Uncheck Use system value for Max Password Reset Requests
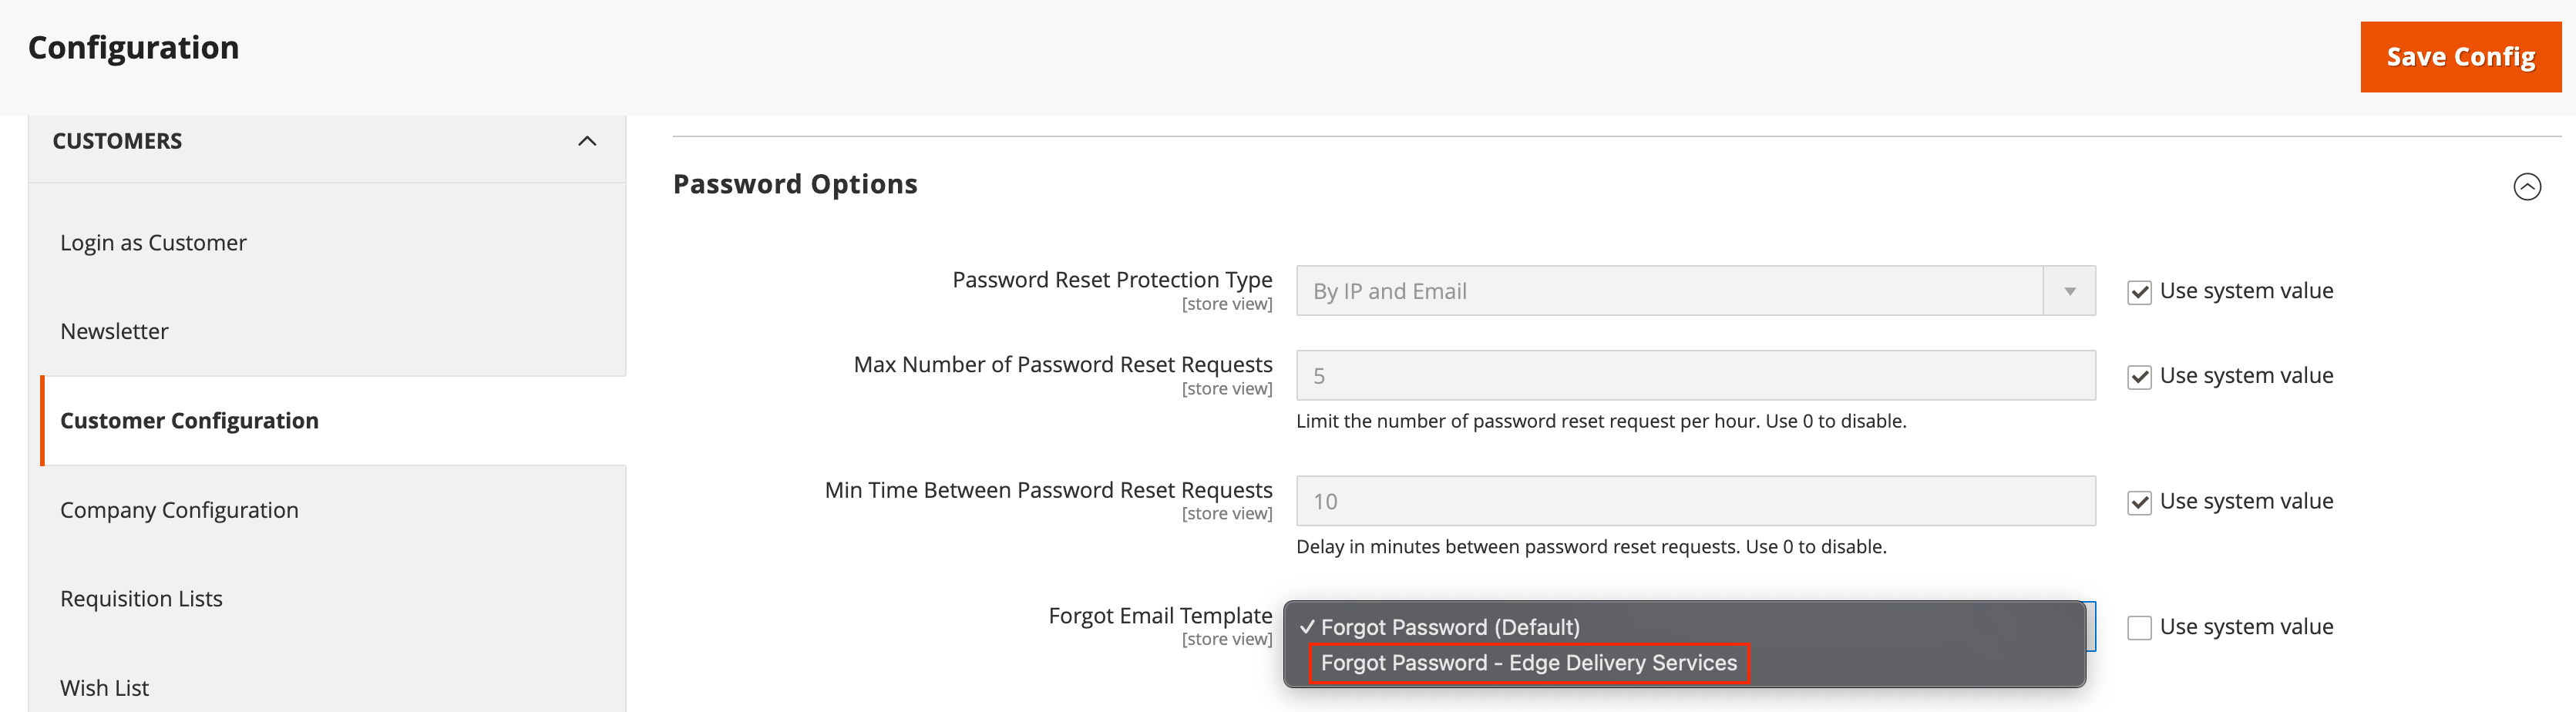The image size is (2576, 712). click(2140, 377)
